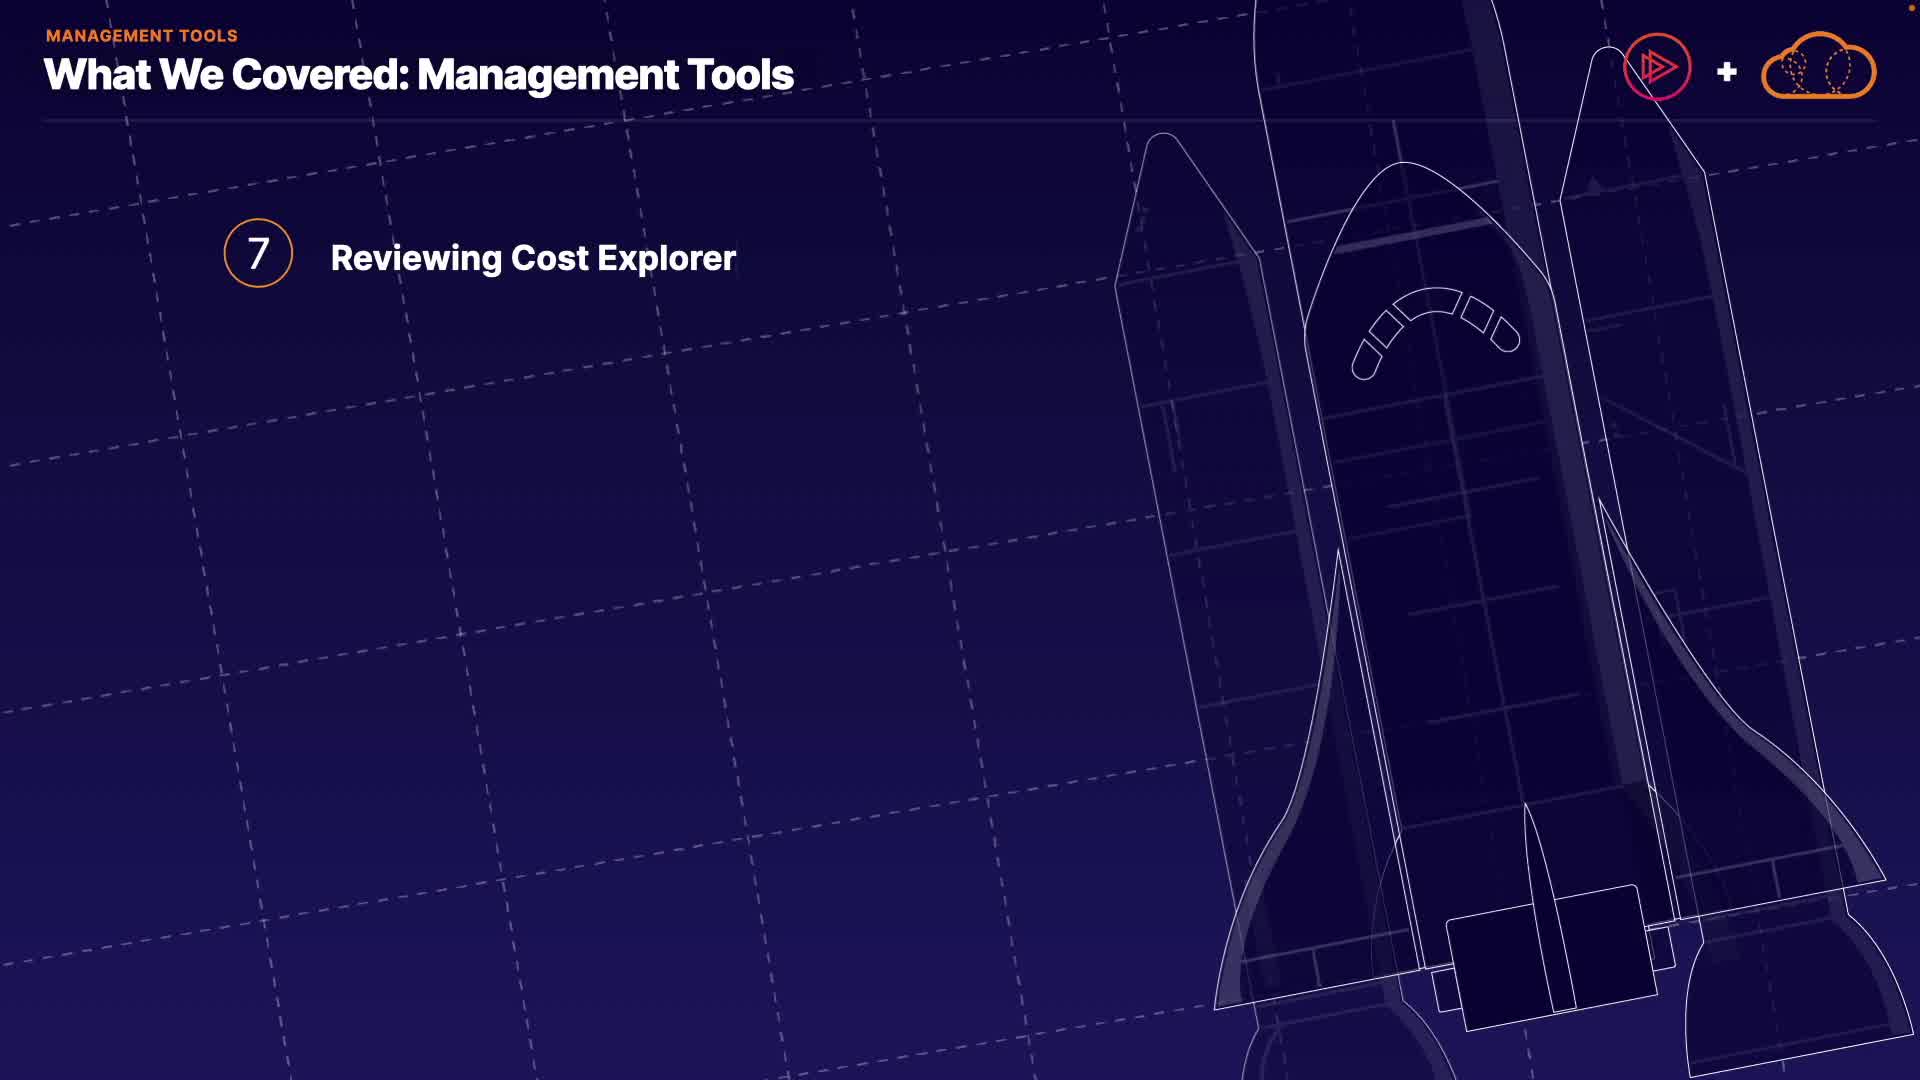Click the left rocket booster's pointed tip
This screenshot has height=1080, width=1920.
tap(1164, 145)
